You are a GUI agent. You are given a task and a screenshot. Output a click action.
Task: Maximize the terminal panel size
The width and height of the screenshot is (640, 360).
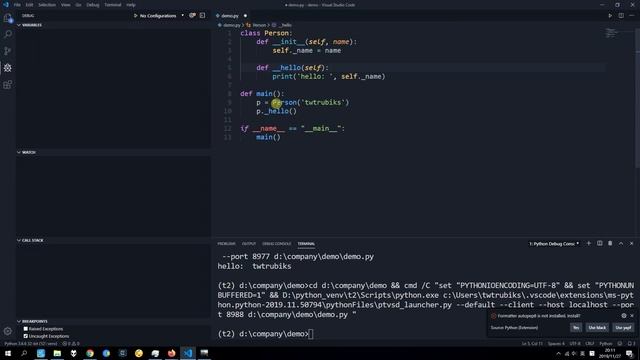point(621,243)
